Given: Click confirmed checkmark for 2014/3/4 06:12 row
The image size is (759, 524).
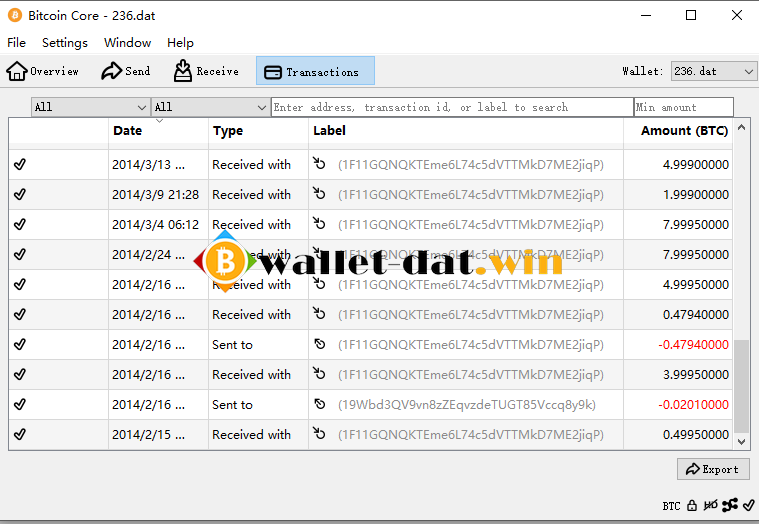Looking at the screenshot, I should 19,225.
